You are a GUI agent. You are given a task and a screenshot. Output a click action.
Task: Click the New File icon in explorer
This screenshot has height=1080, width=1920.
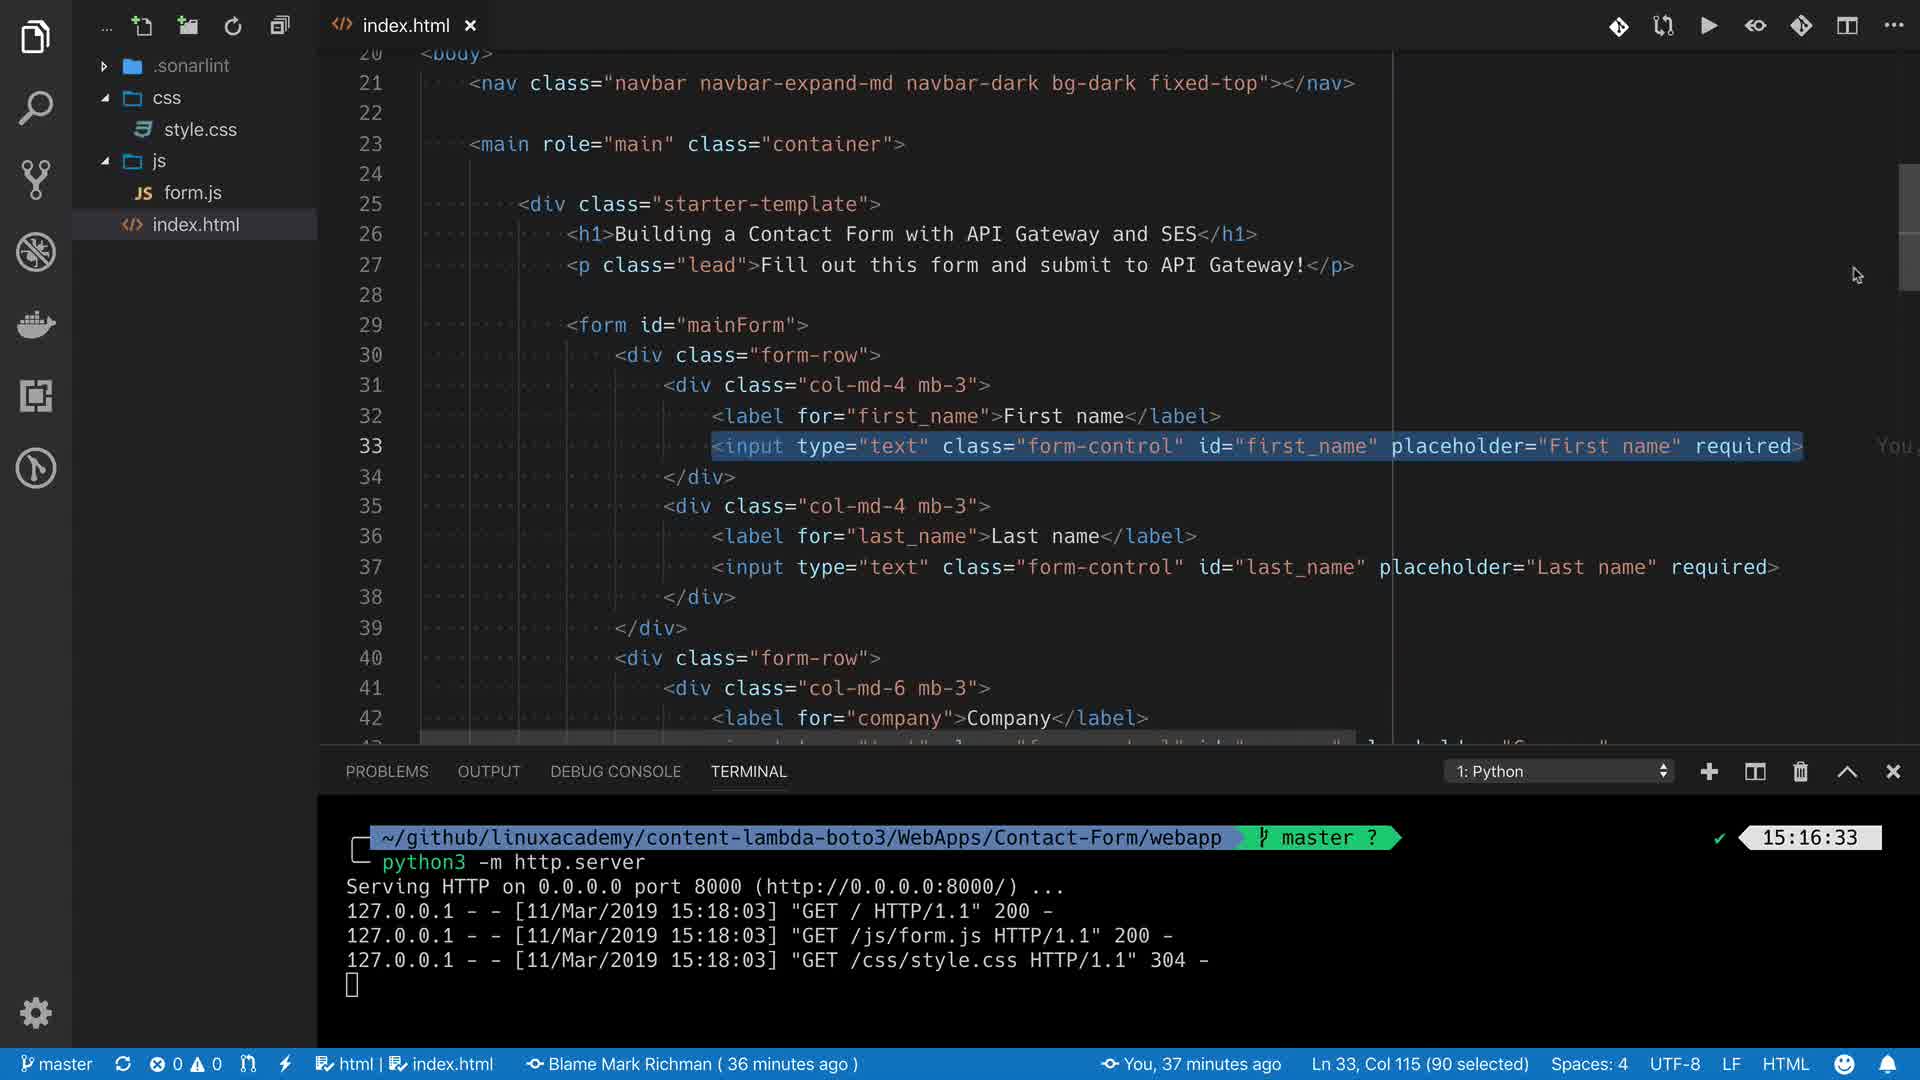(142, 26)
